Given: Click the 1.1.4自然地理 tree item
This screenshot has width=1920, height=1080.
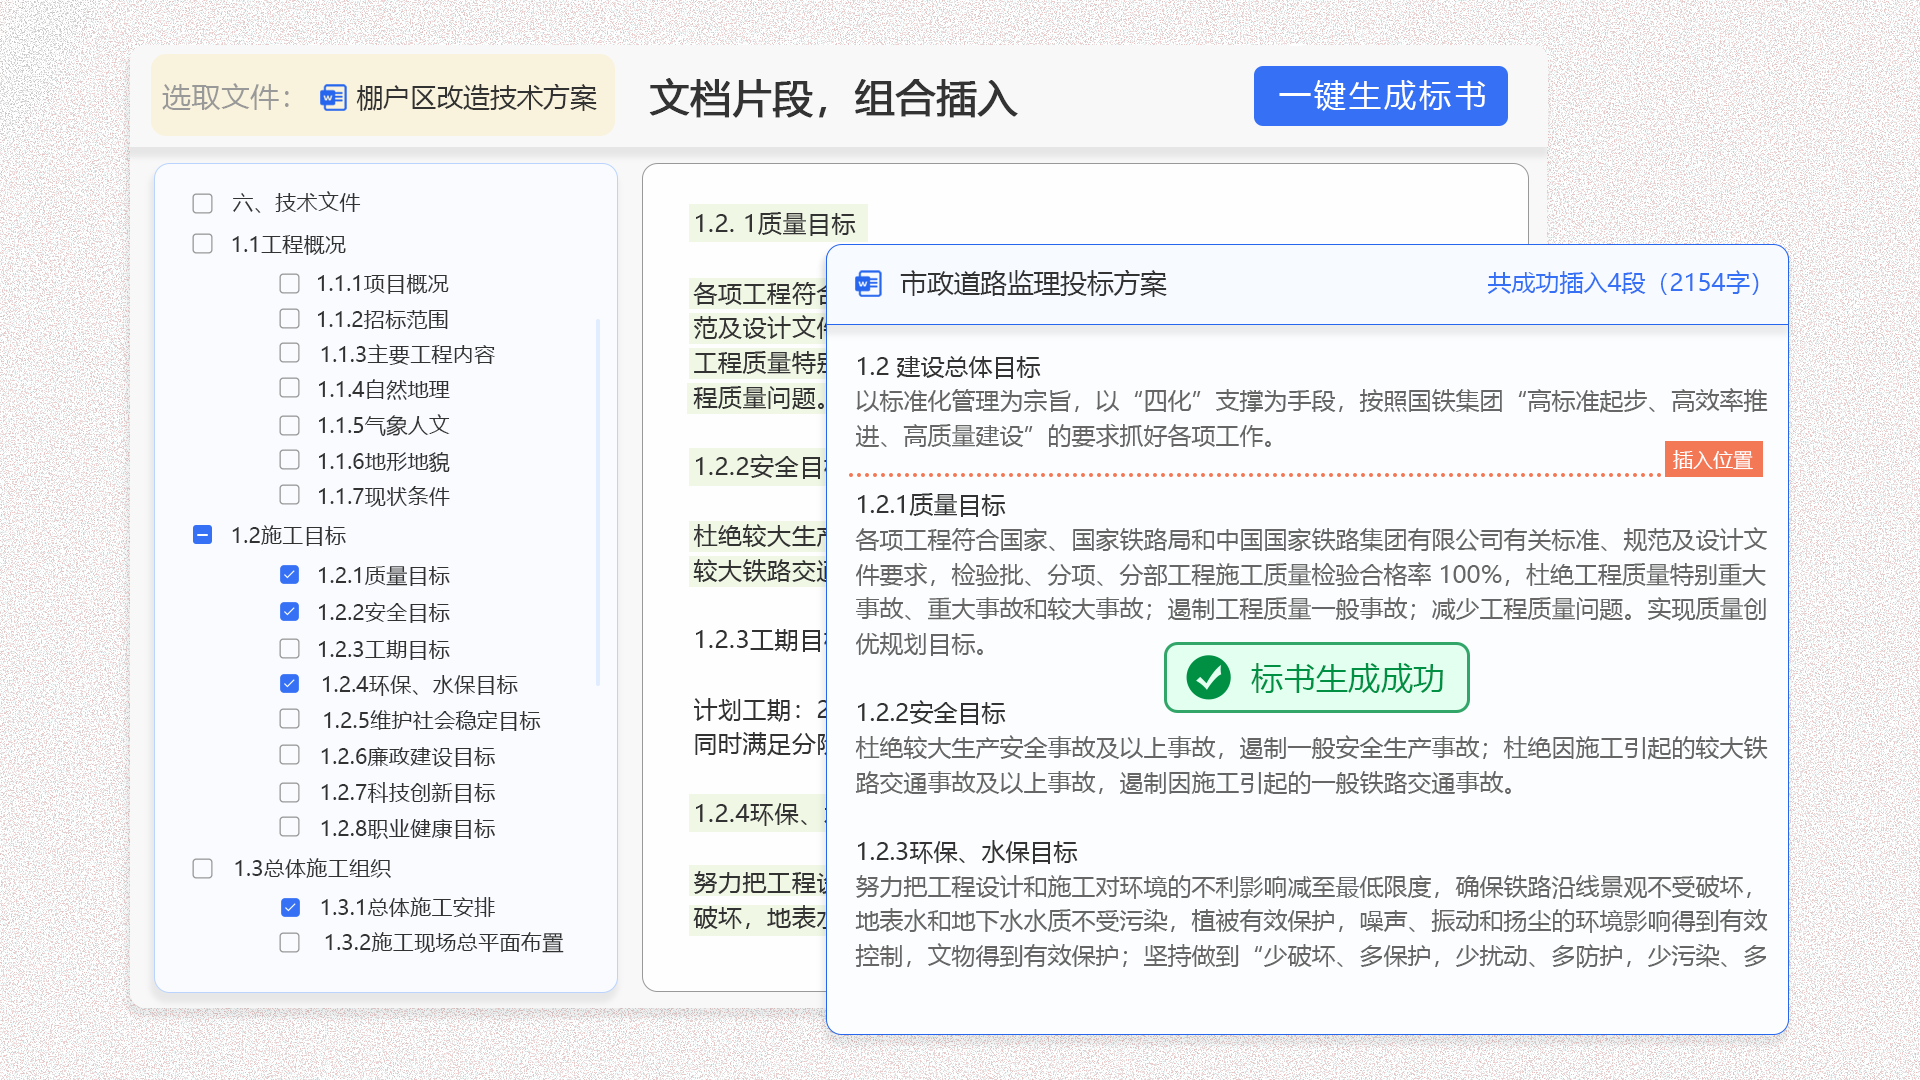Looking at the screenshot, I should pos(383,389).
